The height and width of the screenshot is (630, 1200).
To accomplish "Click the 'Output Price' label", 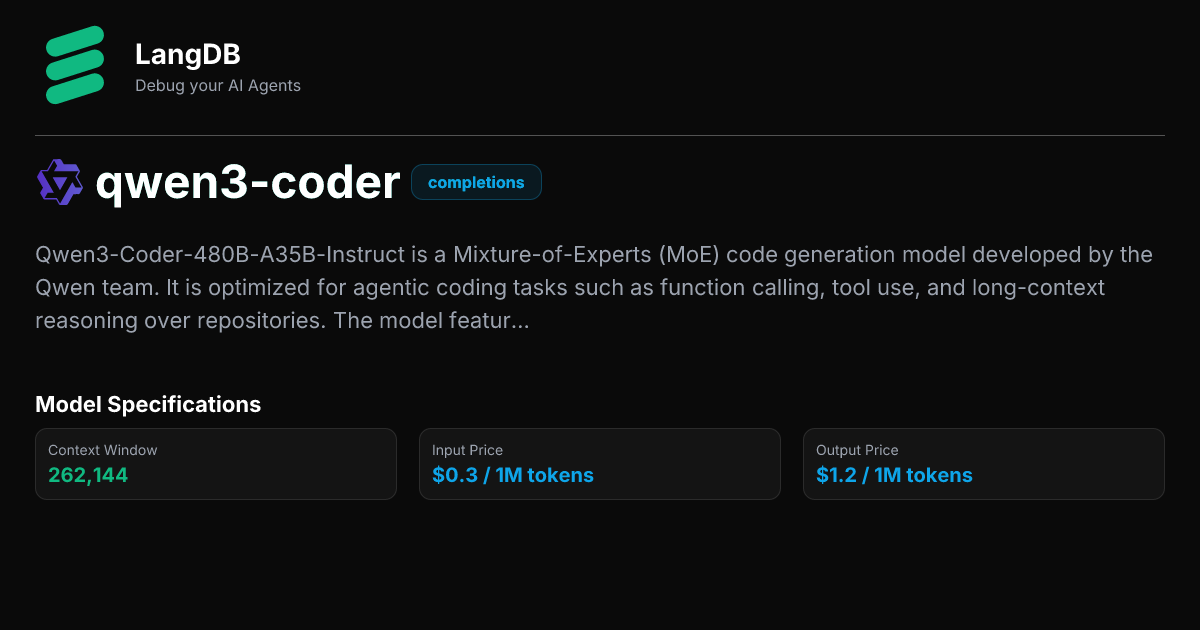I will pyautogui.click(x=857, y=450).
